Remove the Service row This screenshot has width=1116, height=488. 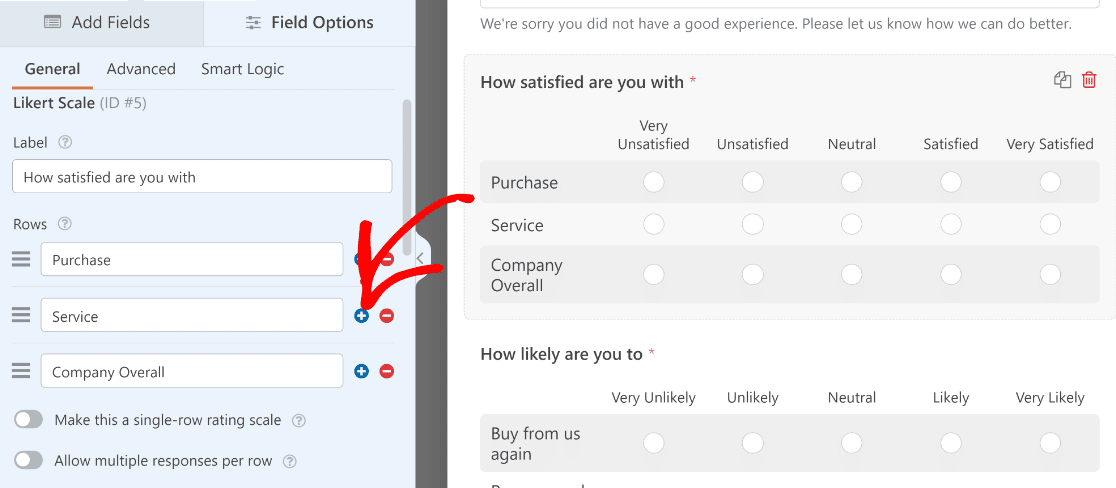click(x=386, y=315)
